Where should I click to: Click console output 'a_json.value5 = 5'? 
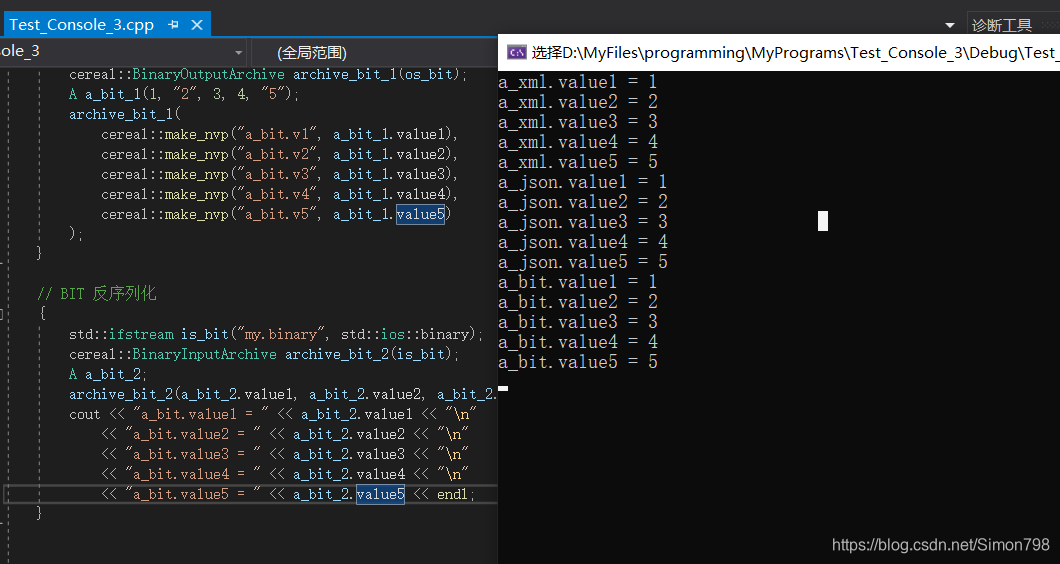click(x=583, y=262)
